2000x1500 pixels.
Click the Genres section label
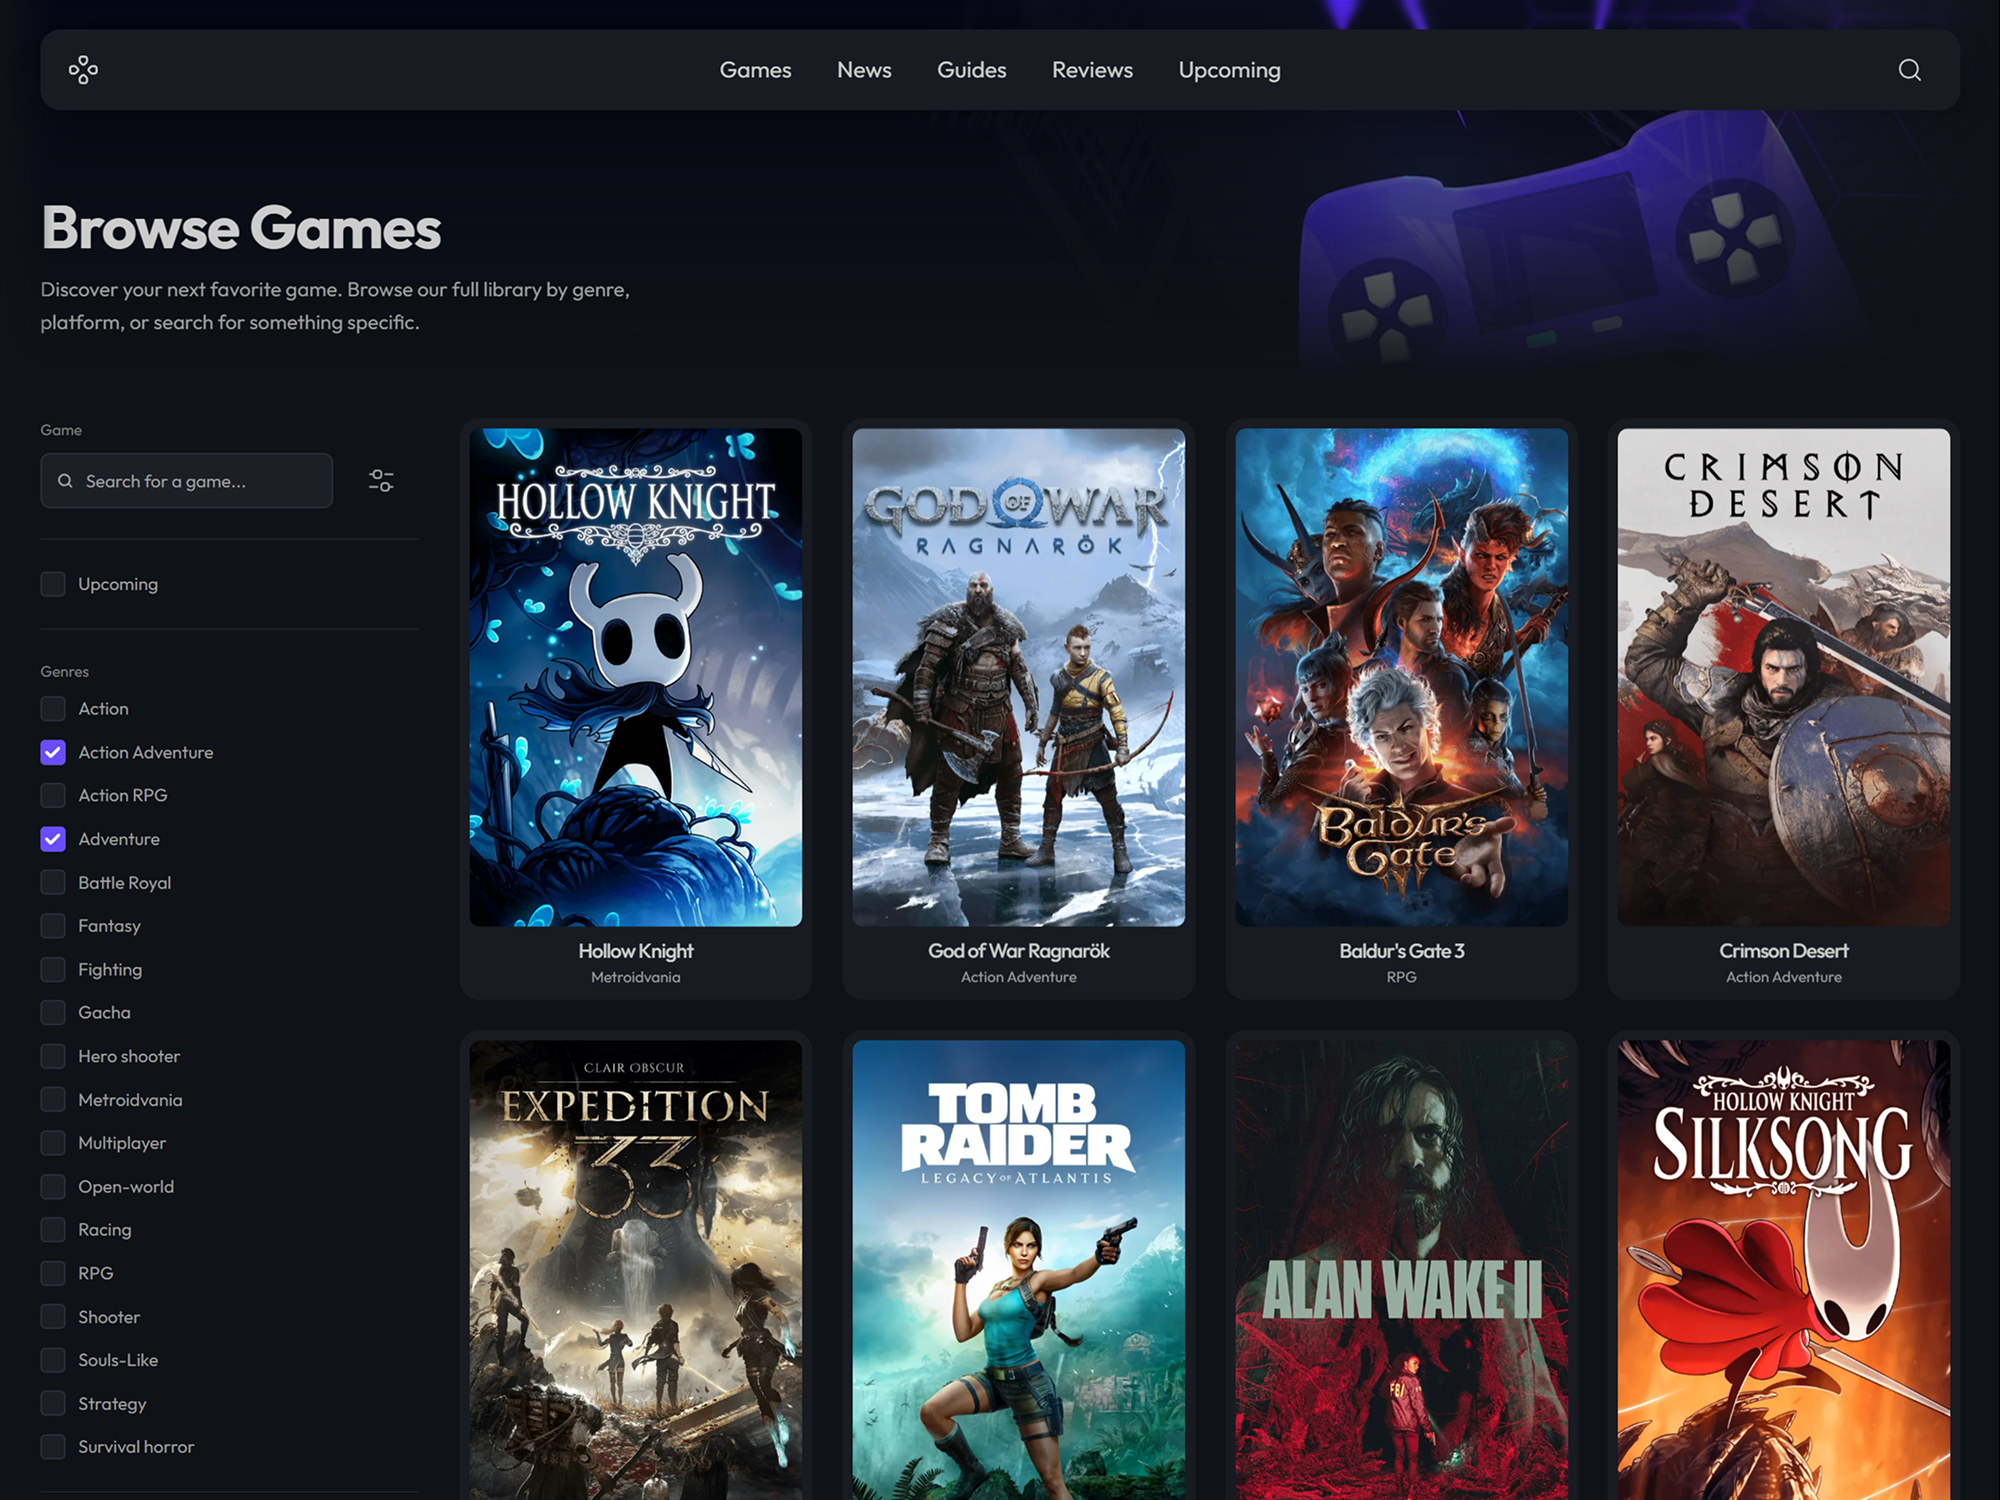[65, 672]
